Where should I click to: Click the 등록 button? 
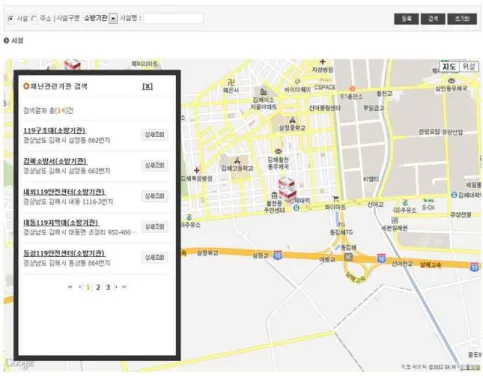click(x=406, y=19)
